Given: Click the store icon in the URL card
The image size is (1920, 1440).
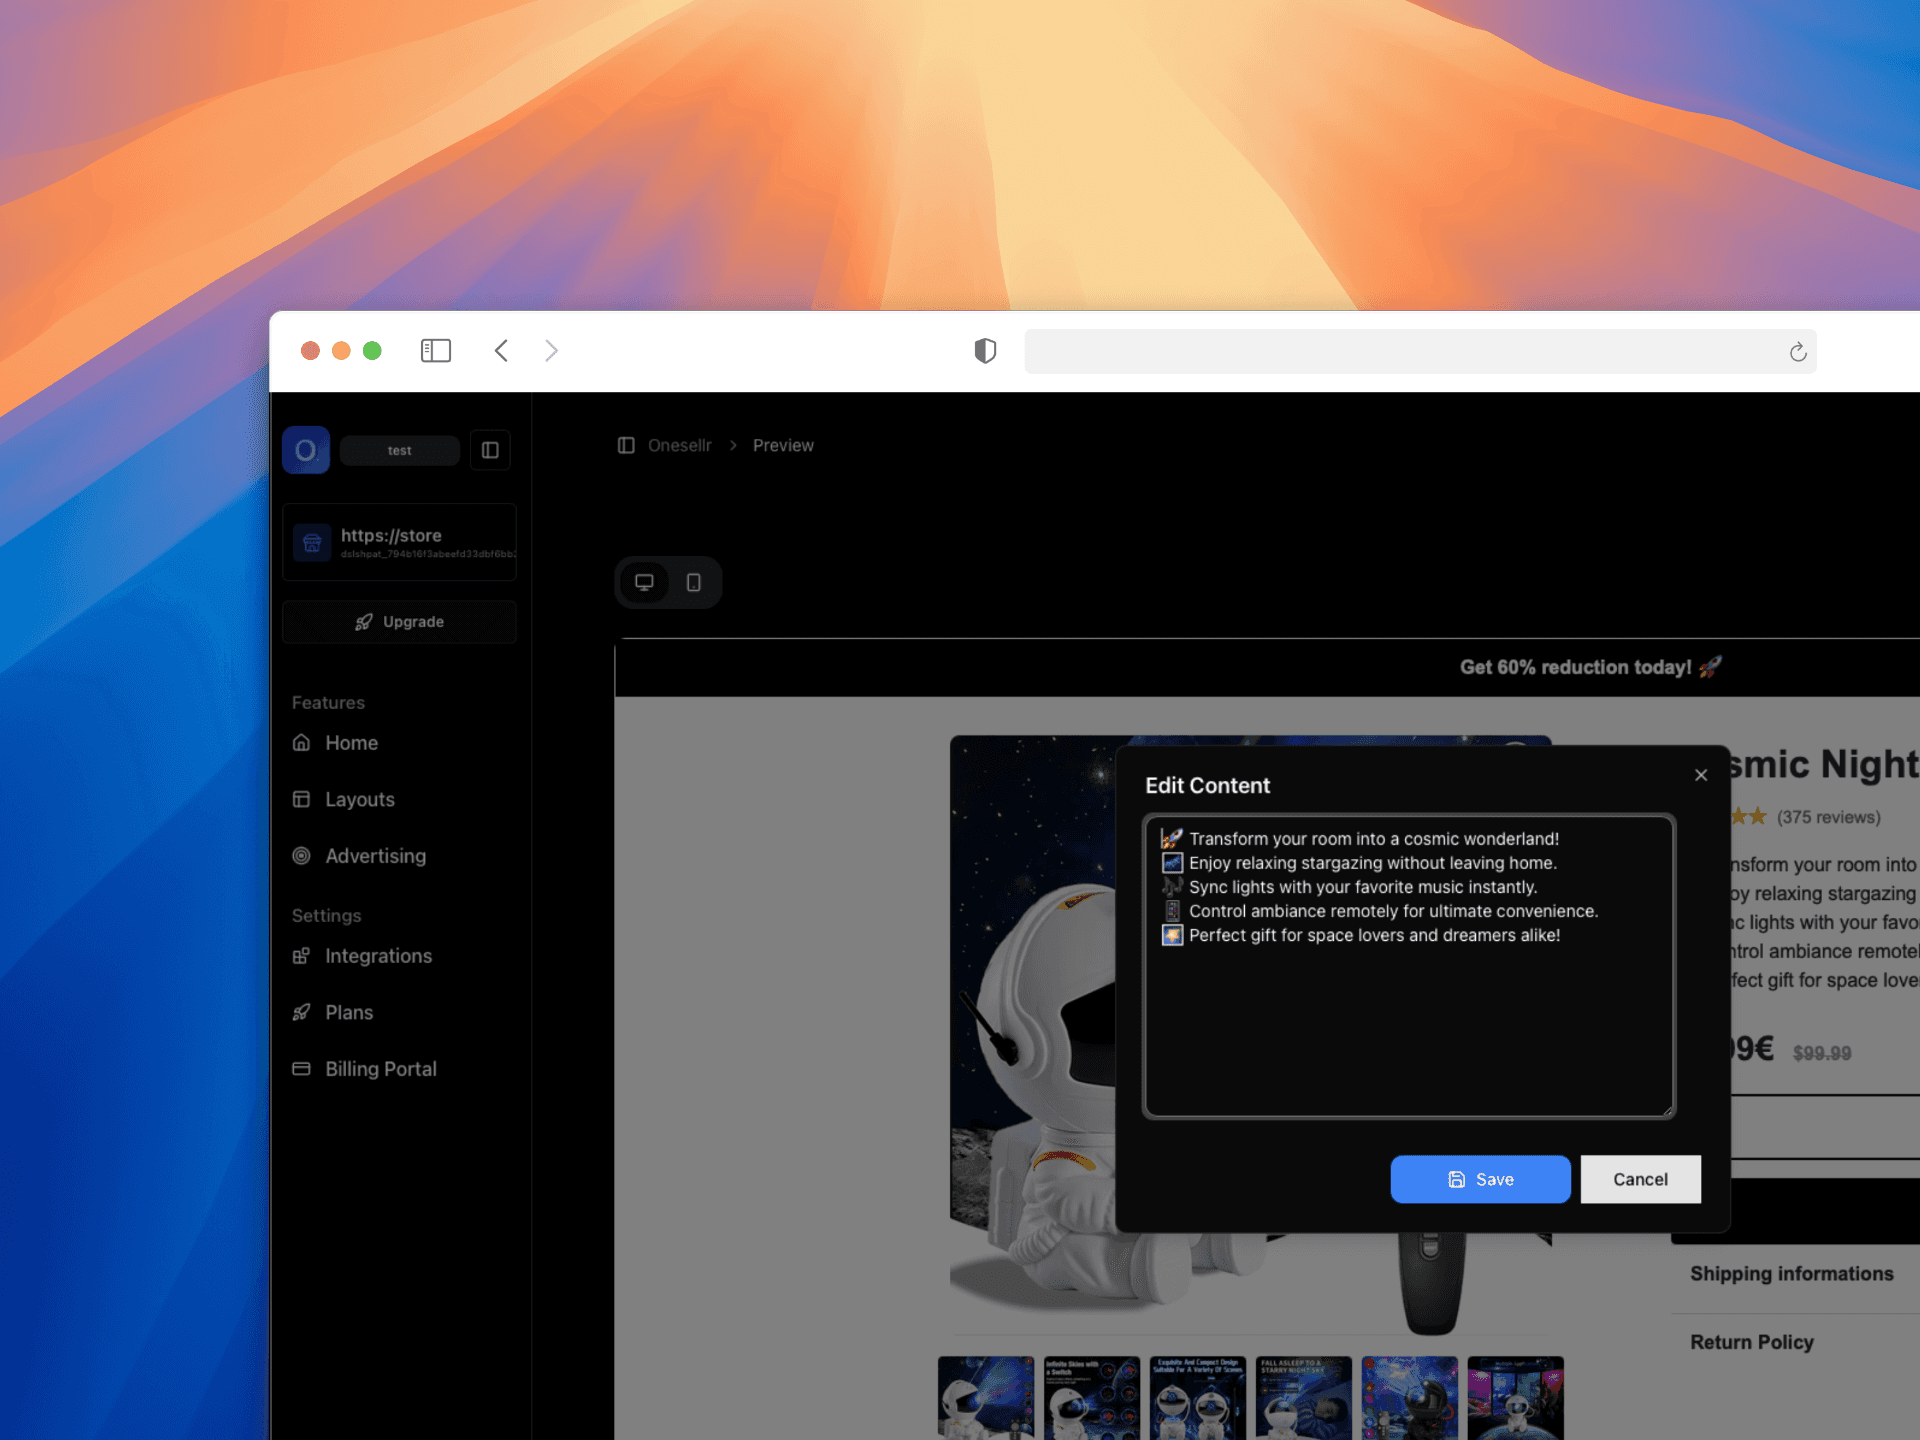Looking at the screenshot, I should 312,542.
